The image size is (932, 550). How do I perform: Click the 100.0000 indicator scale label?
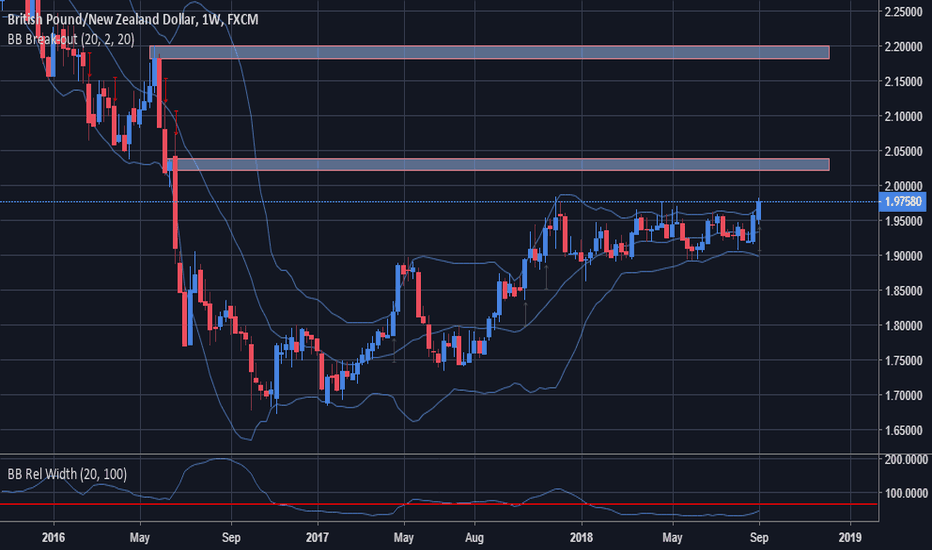(906, 494)
